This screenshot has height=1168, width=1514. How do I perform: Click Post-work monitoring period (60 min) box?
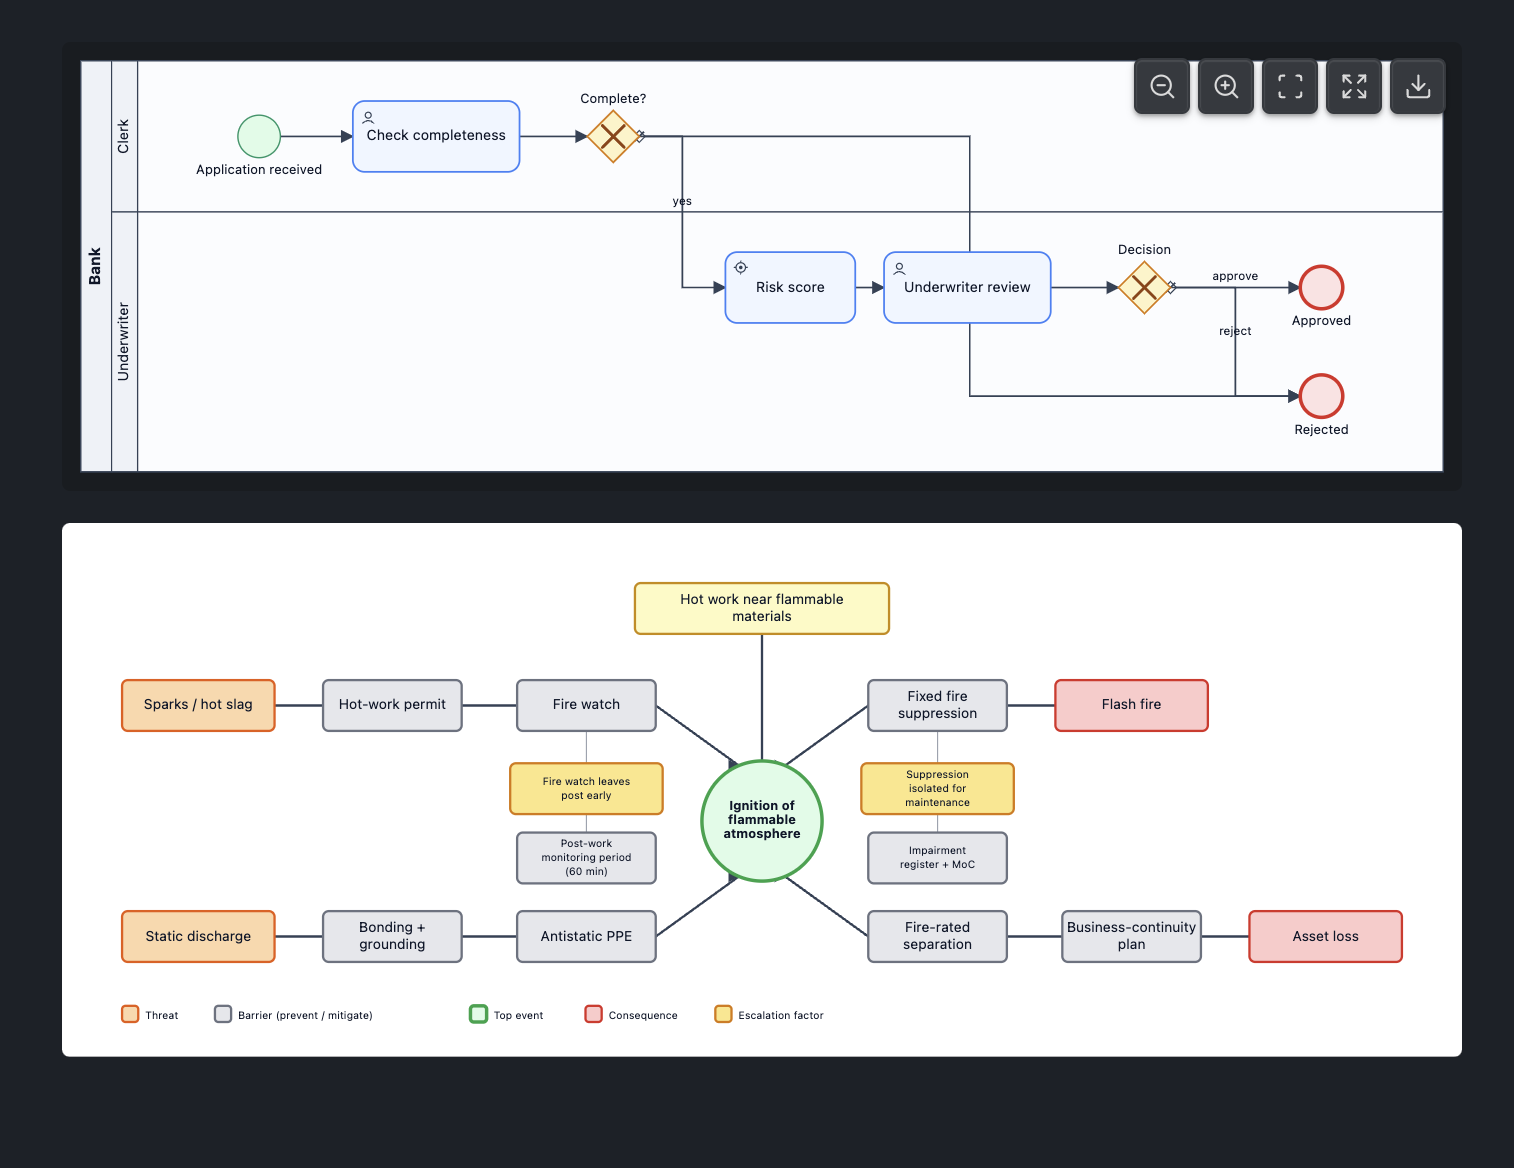click(586, 858)
